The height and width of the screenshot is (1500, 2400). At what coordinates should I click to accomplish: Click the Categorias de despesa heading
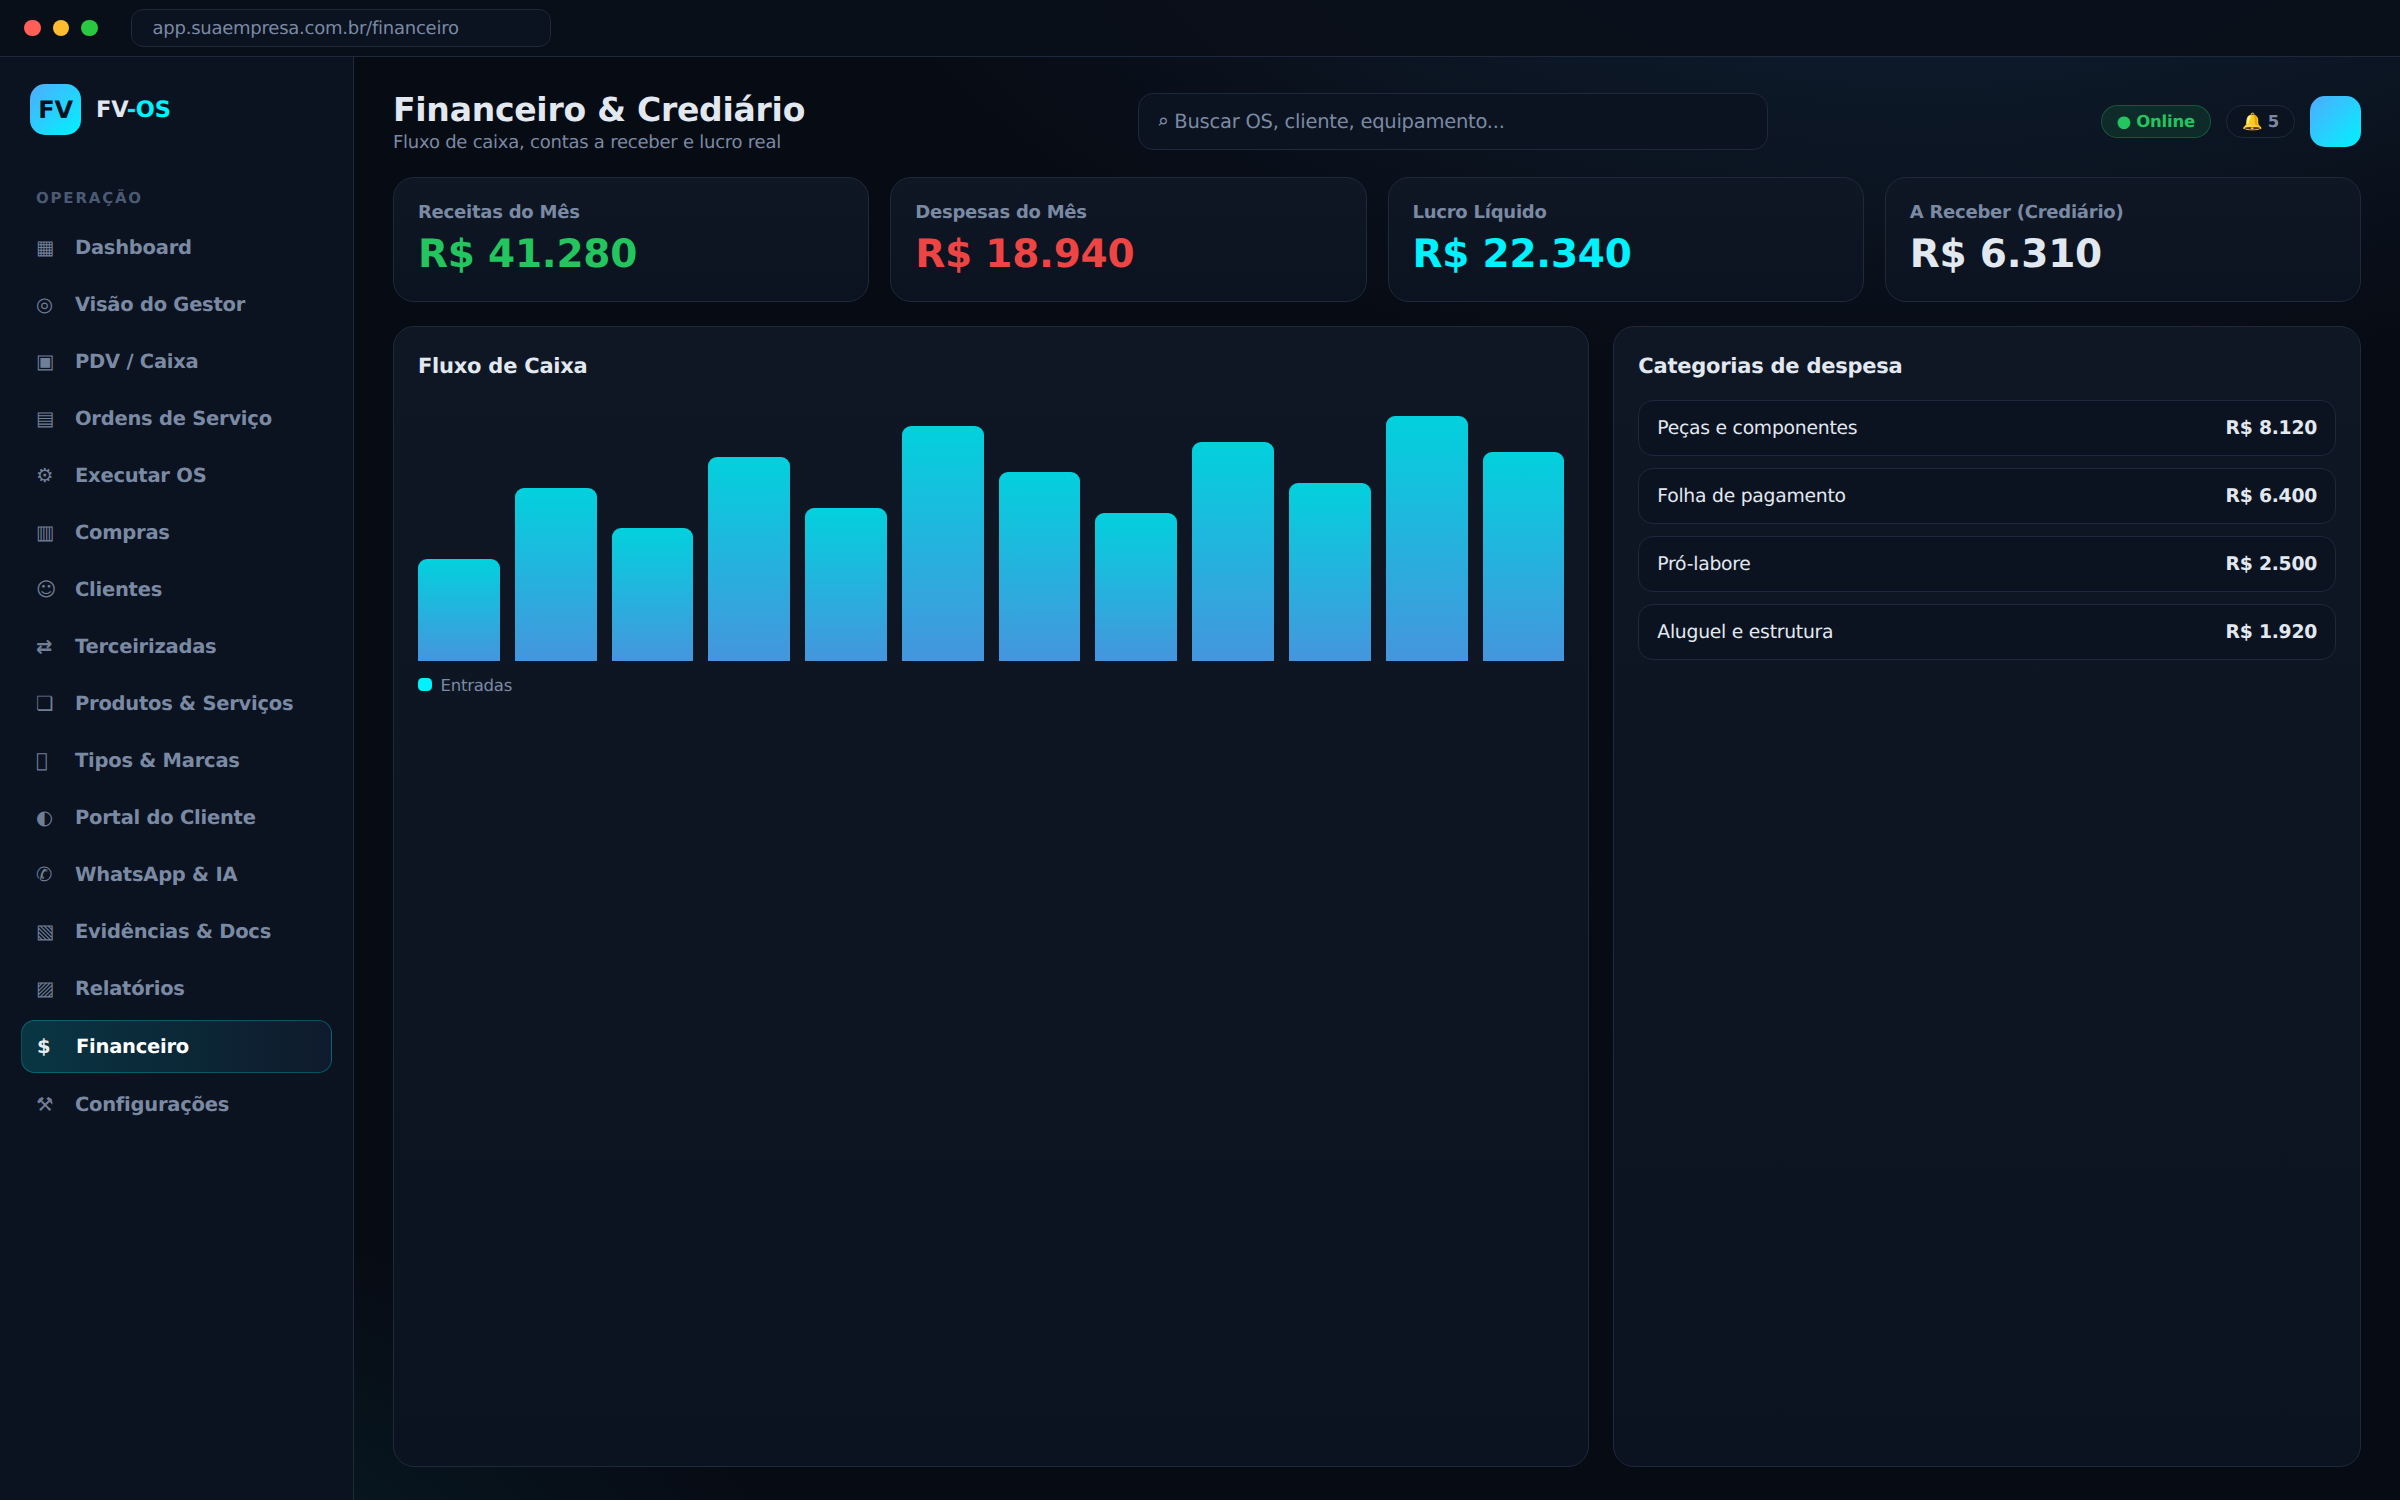pos(1770,366)
